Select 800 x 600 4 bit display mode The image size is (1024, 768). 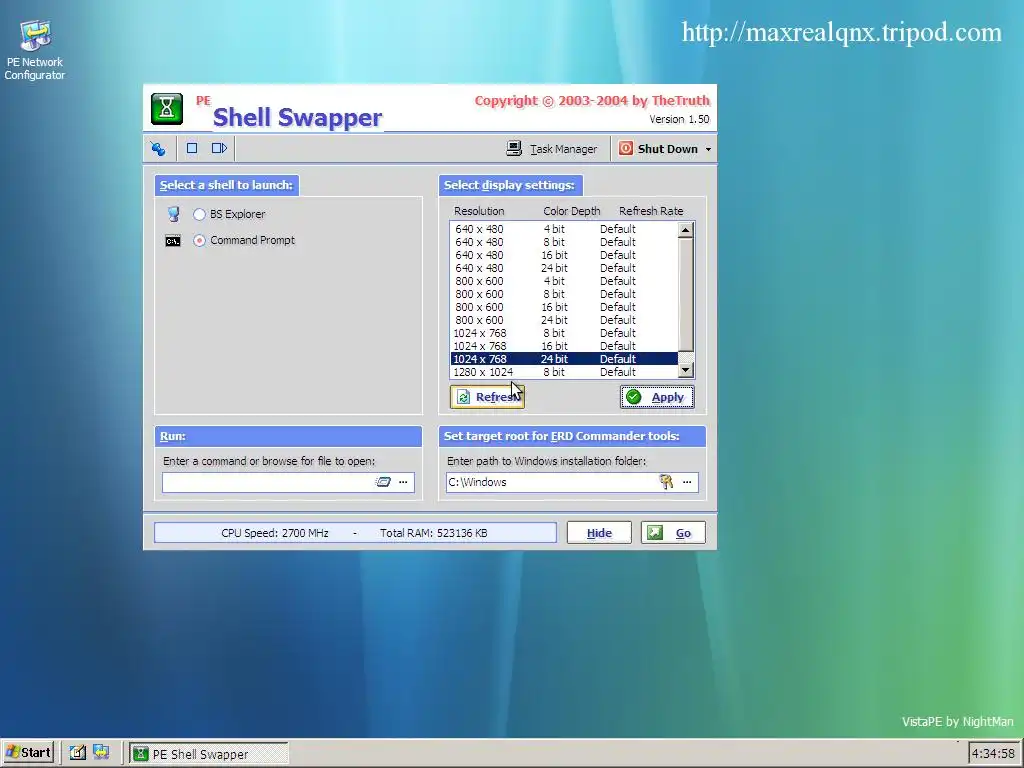tap(564, 281)
